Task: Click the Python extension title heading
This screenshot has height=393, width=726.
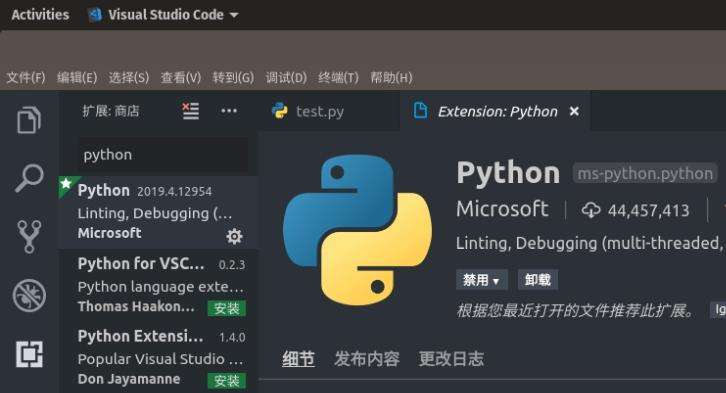Action: 508,173
